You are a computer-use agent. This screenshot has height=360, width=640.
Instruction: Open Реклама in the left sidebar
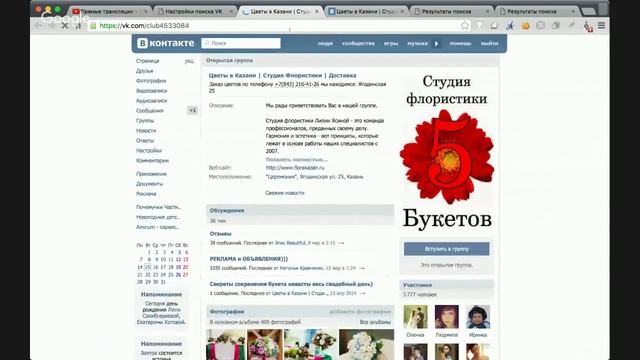(146, 193)
